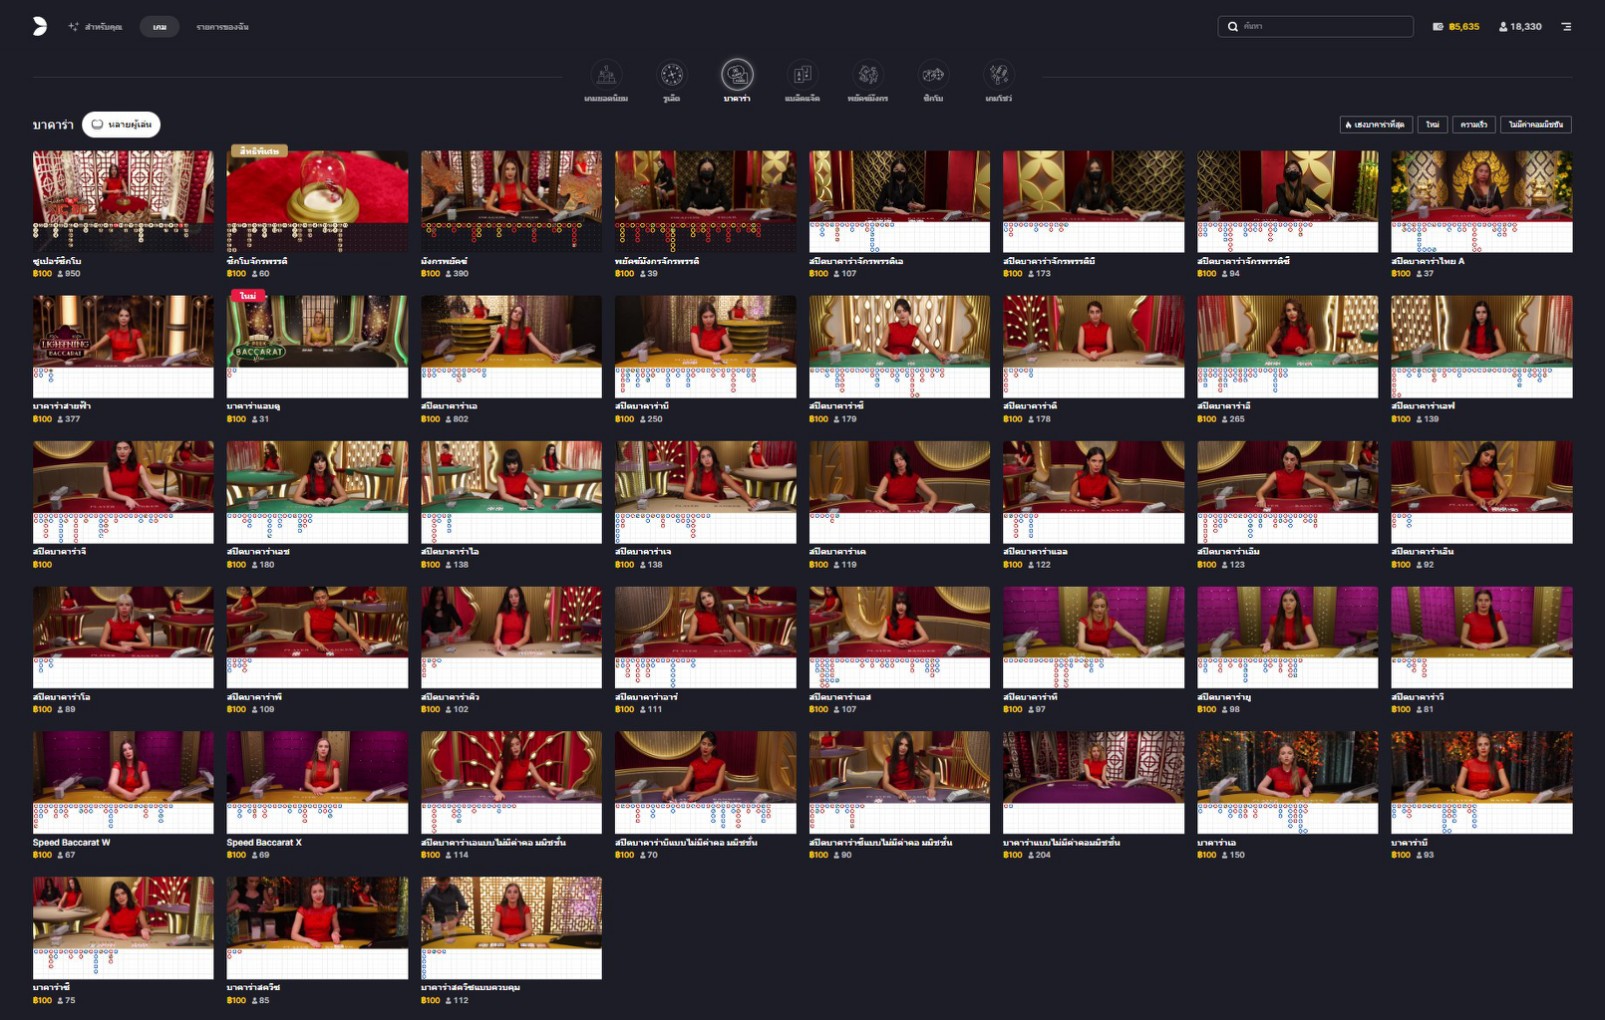Open the Speed Baccarat X table
This screenshot has width=1605, height=1020.
[x=317, y=781]
